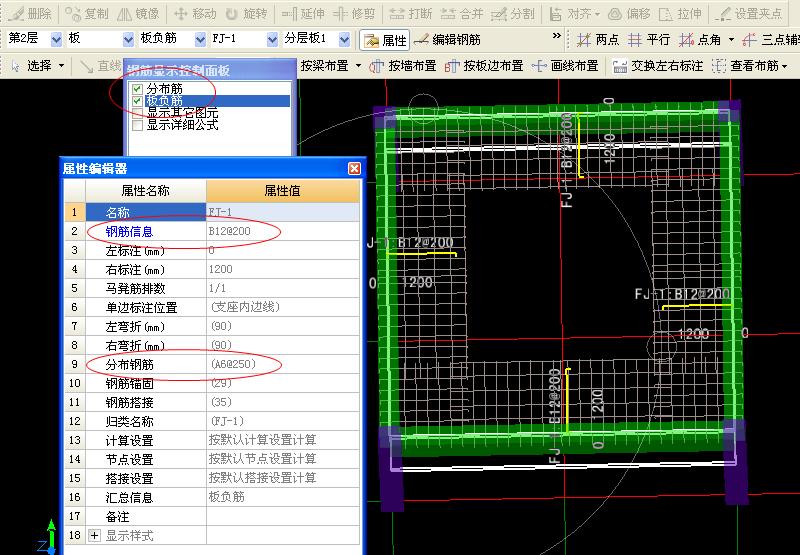The image size is (800, 555).
Task: Open the 板负筋 dropdown
Action: coord(201,39)
